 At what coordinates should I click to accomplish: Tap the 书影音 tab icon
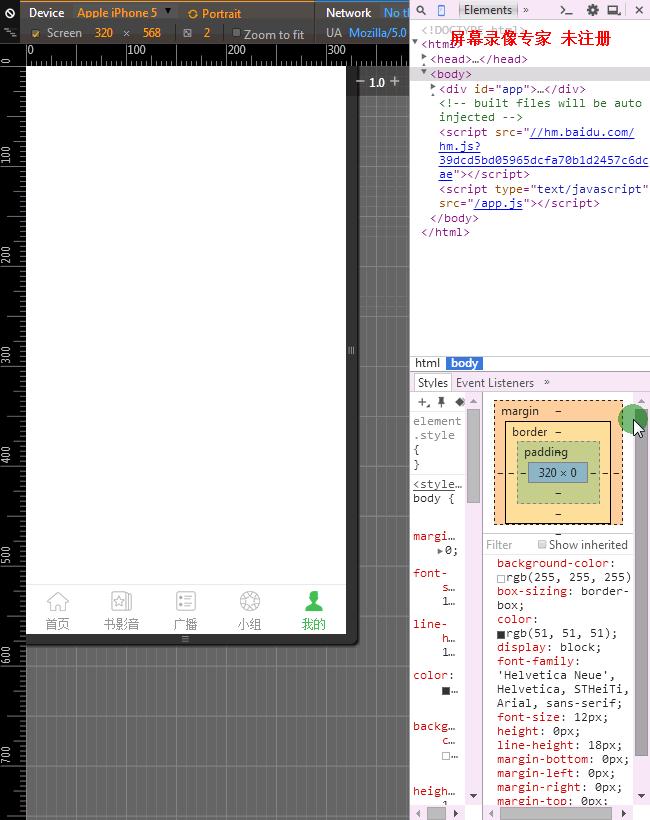pos(121,601)
